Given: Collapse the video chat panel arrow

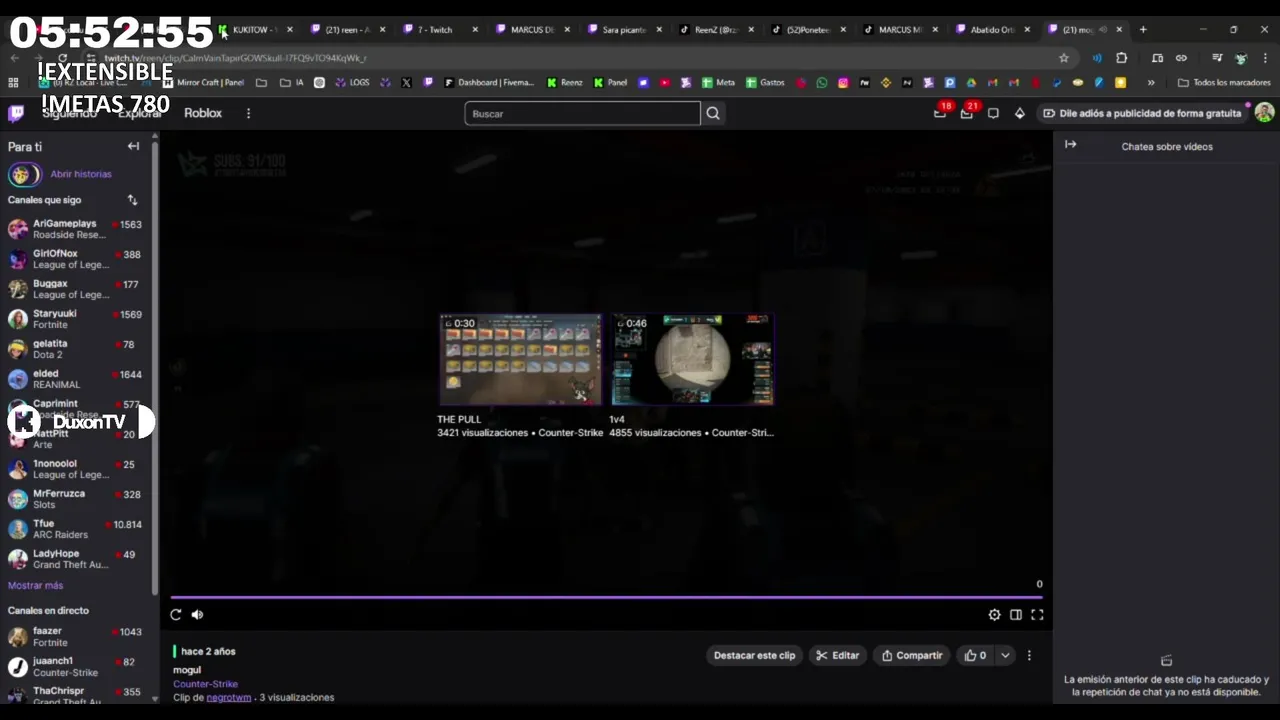Looking at the screenshot, I should tap(1071, 145).
